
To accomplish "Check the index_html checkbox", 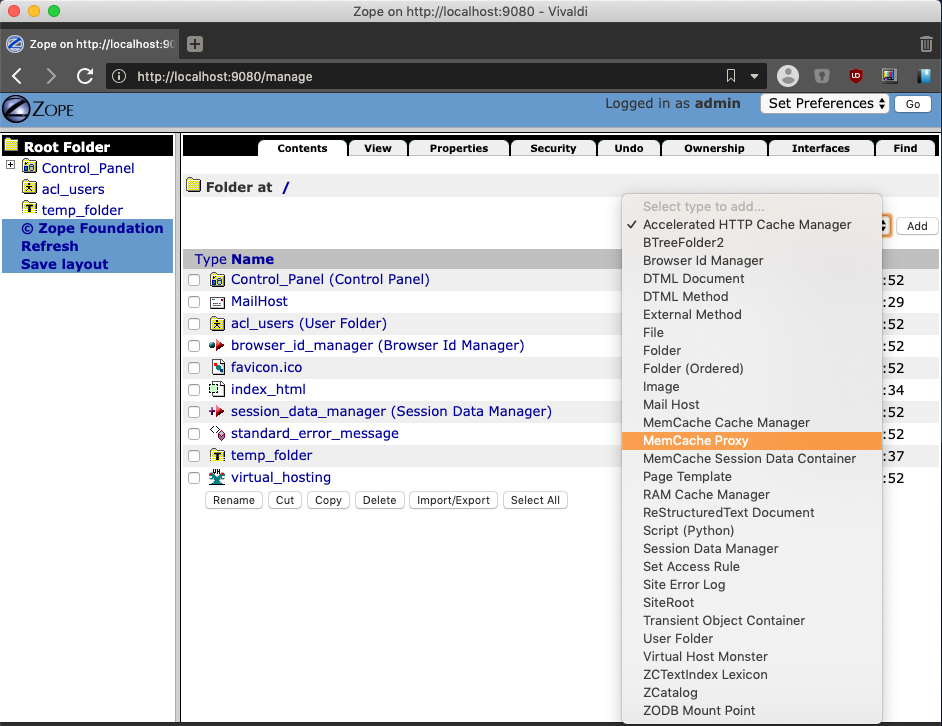I will click(193, 390).
